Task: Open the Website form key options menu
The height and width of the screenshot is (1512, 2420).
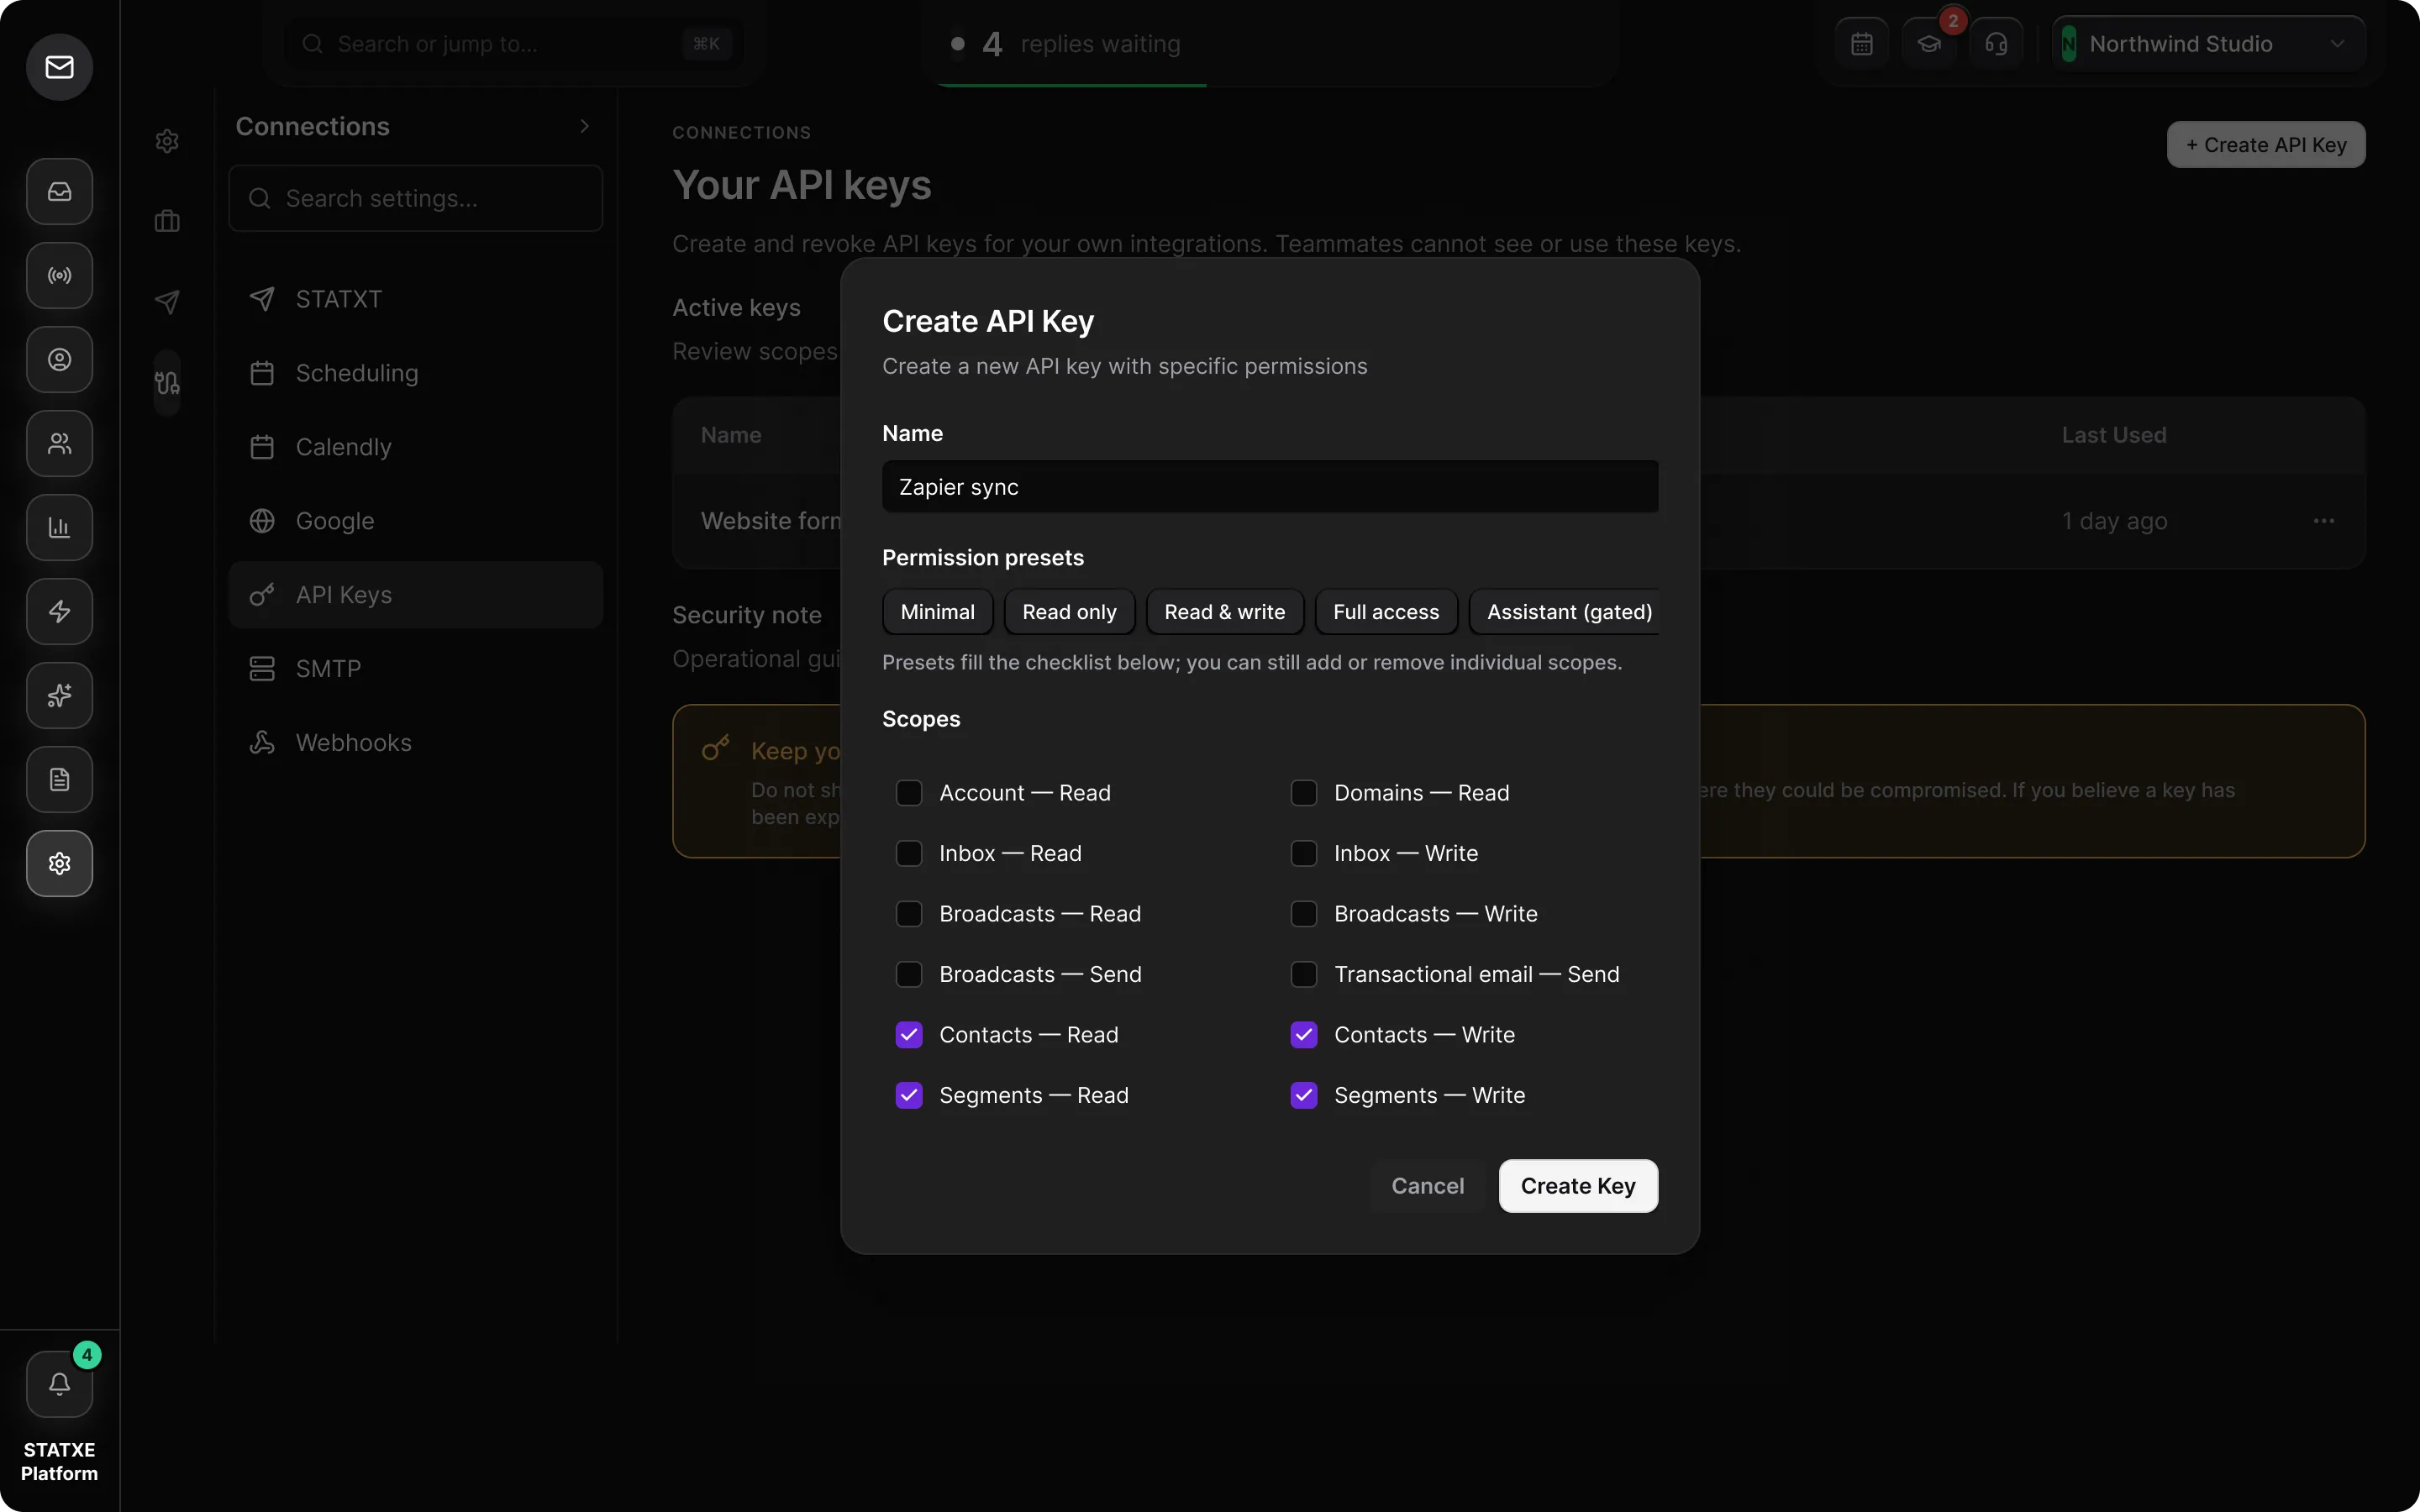Action: tap(2323, 521)
